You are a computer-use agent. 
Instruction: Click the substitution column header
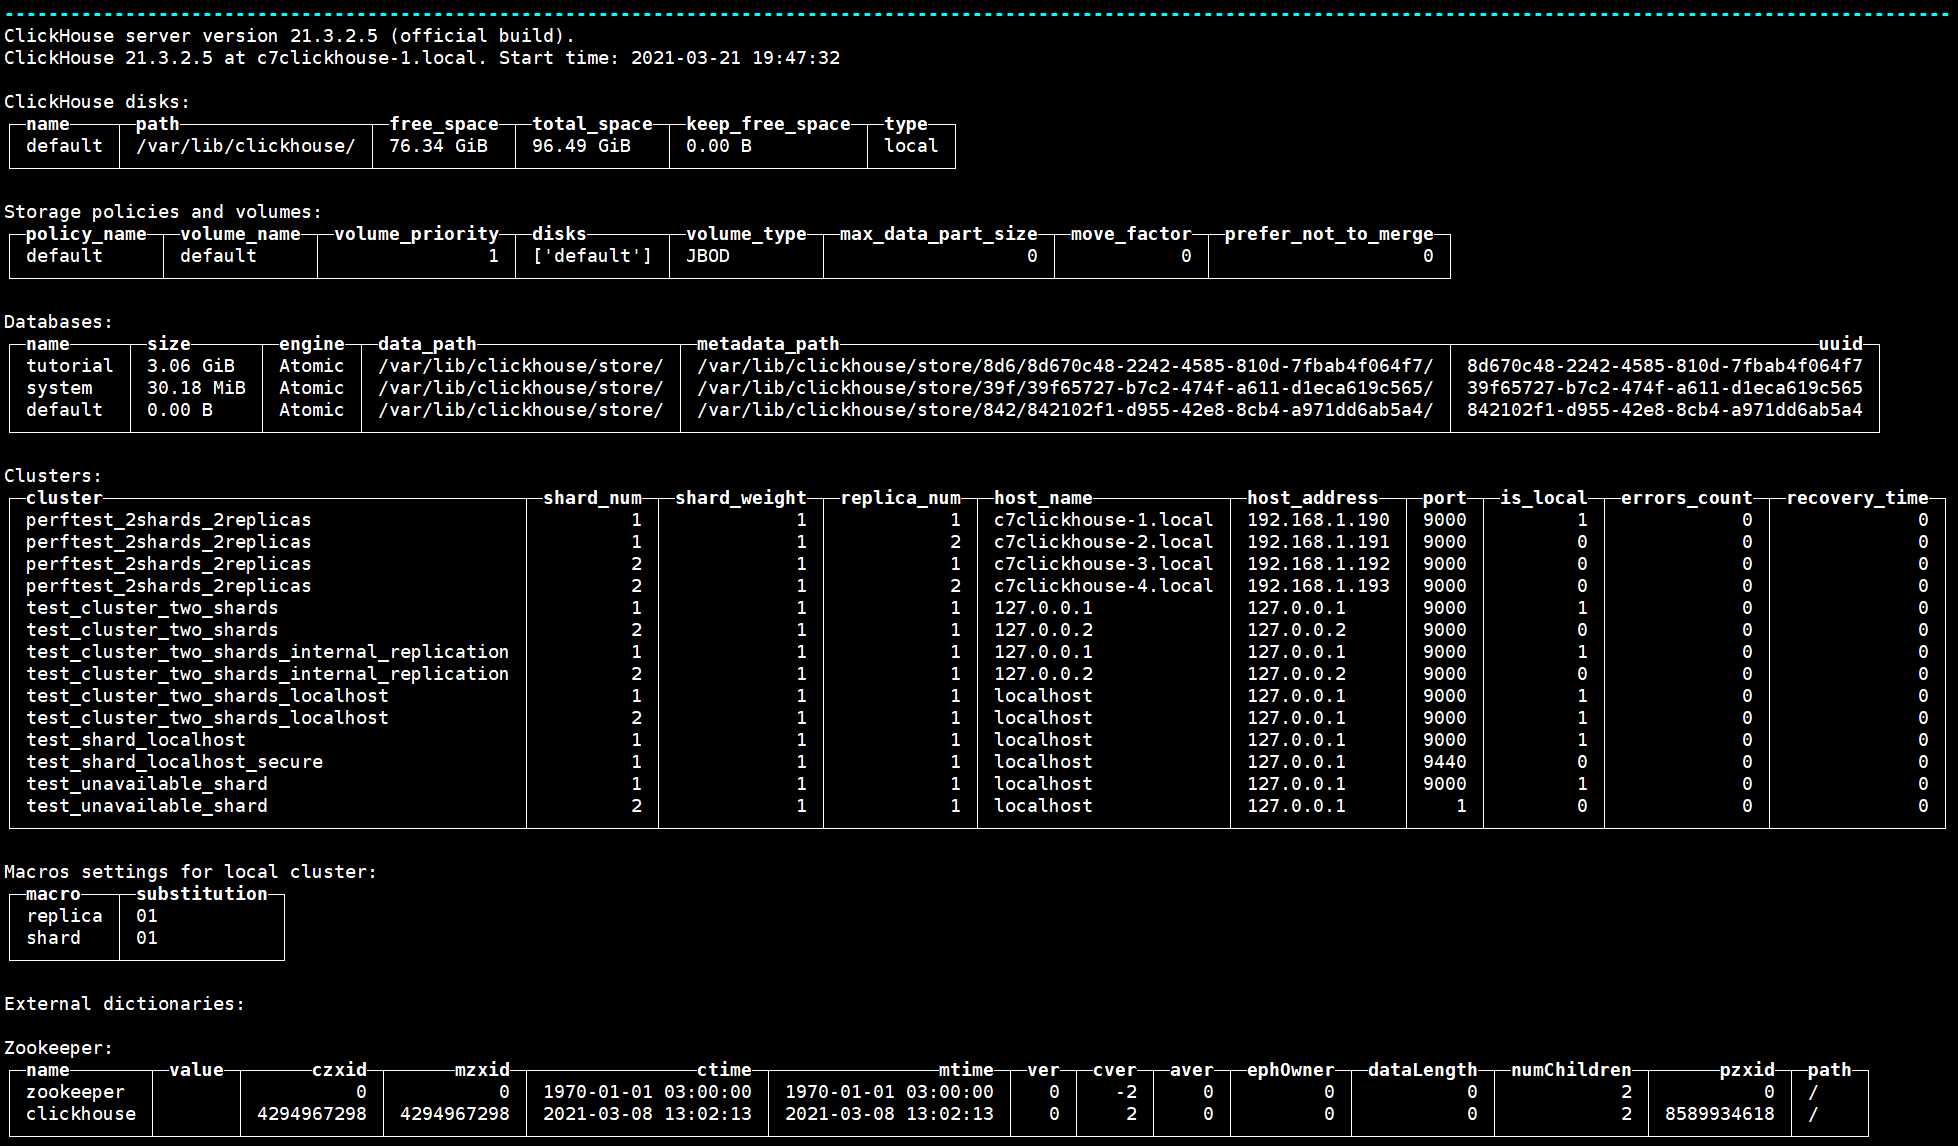click(201, 894)
